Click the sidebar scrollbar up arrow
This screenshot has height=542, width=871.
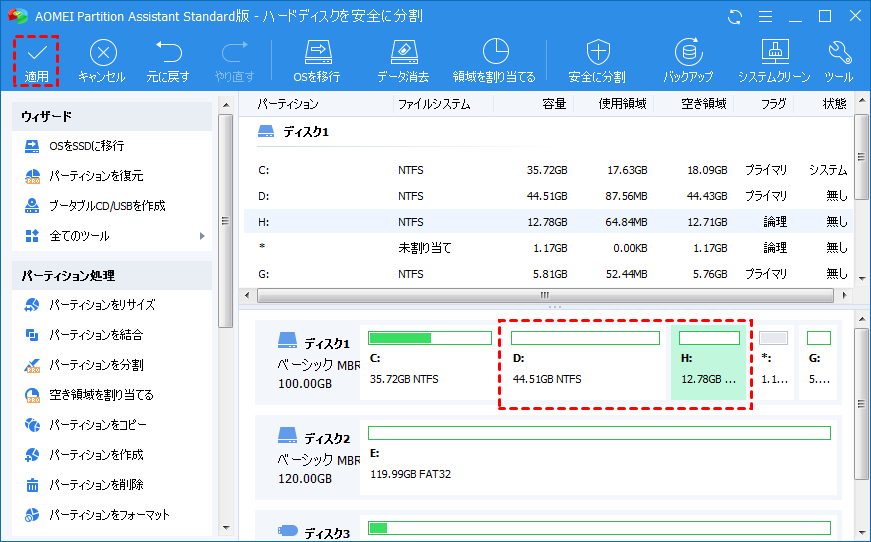(226, 104)
